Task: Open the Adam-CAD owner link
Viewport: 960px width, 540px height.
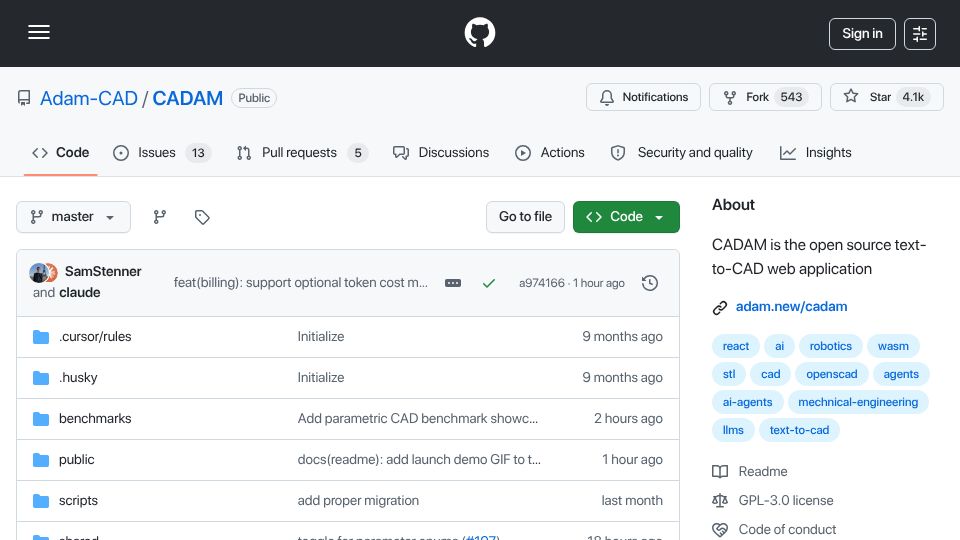Action: click(x=89, y=98)
